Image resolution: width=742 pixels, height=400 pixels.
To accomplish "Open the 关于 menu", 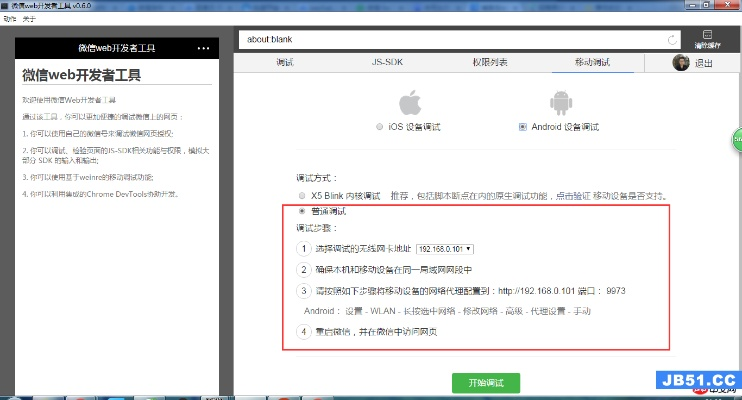I will (29, 17).
